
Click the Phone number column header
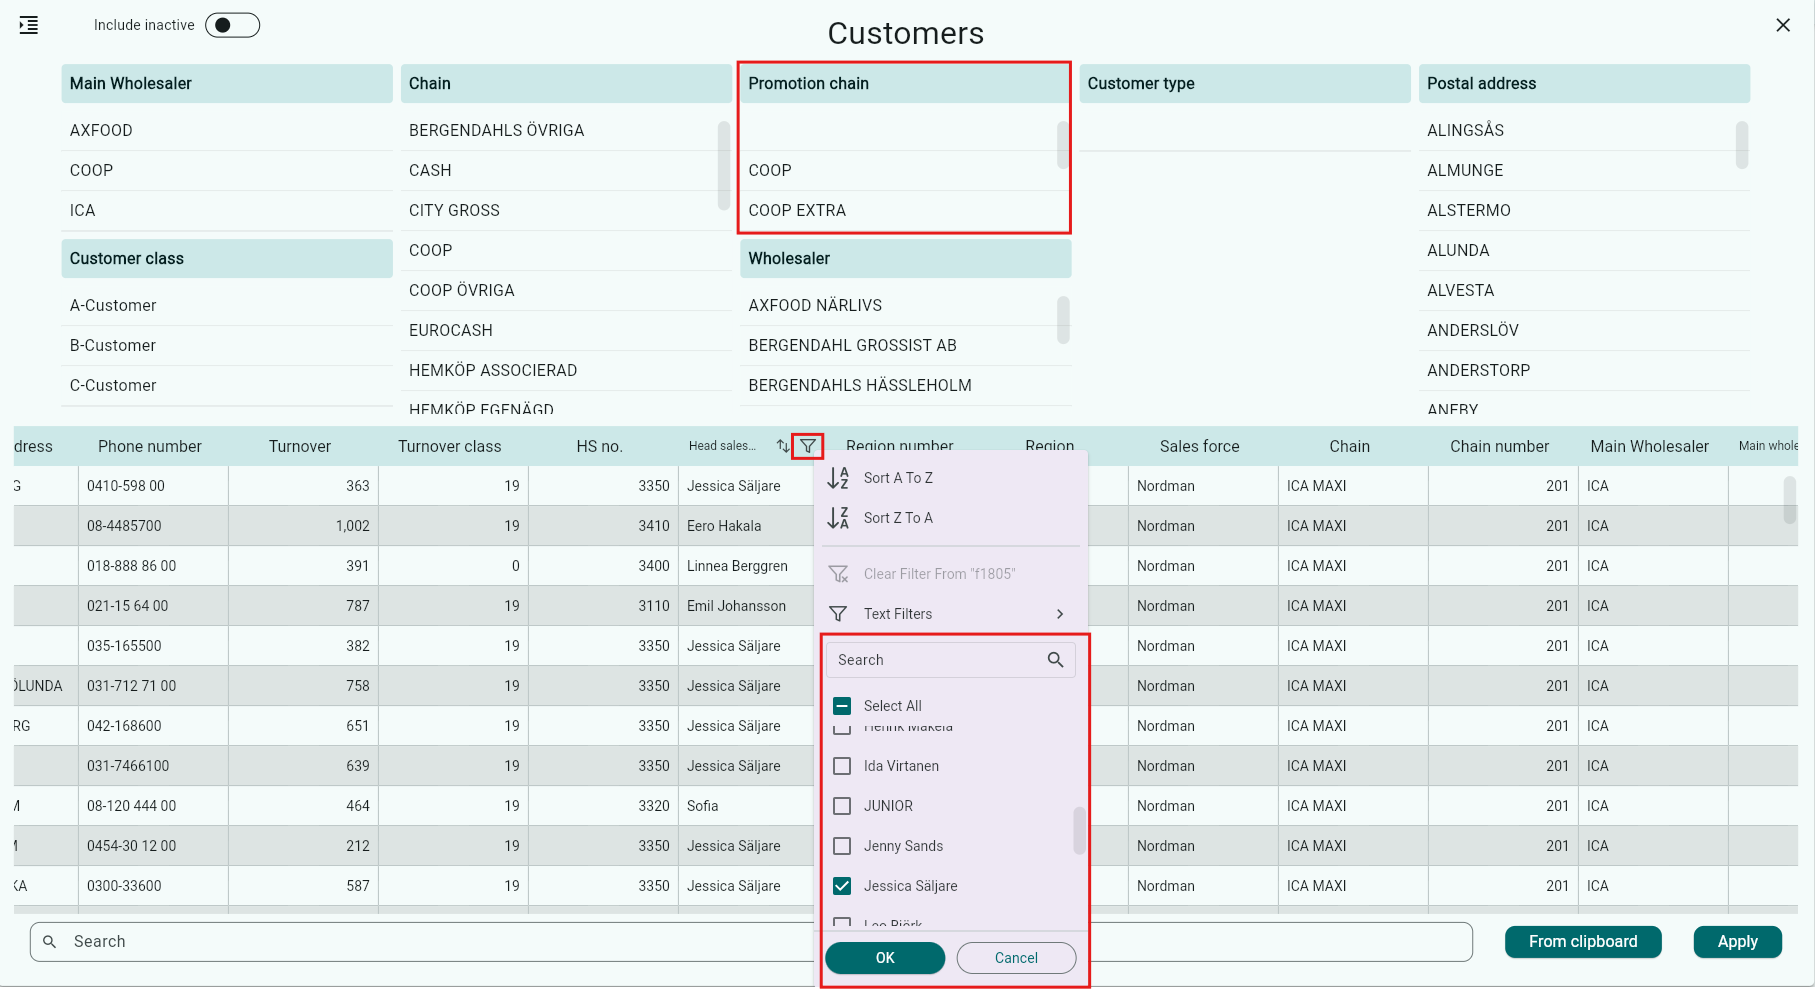150,446
